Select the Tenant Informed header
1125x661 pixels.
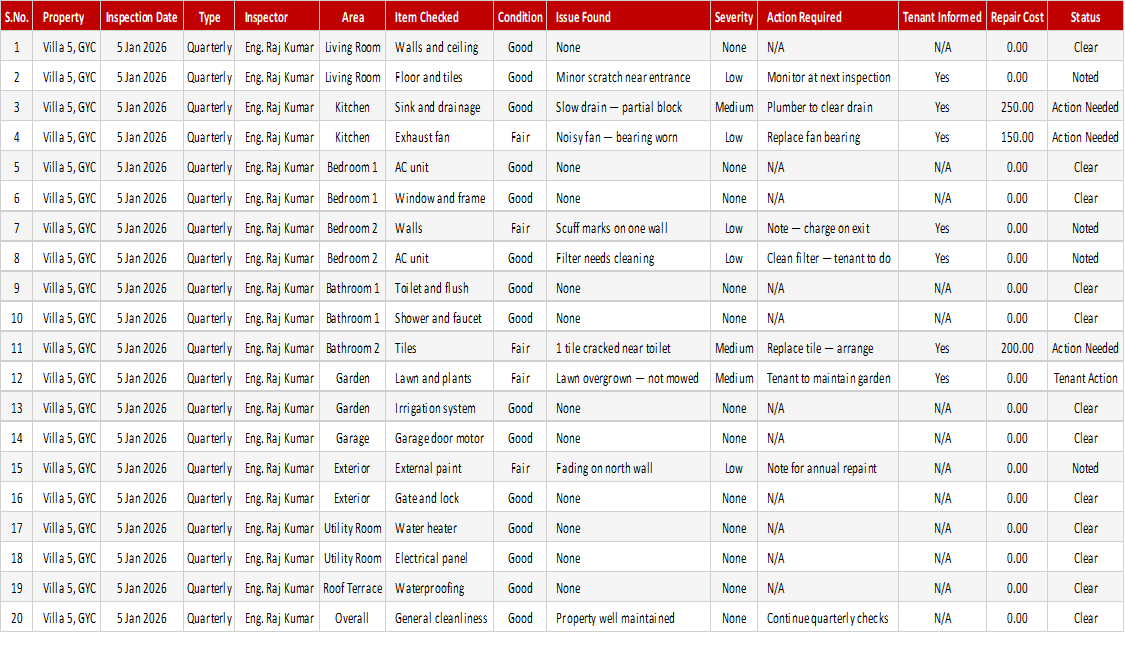(941, 17)
